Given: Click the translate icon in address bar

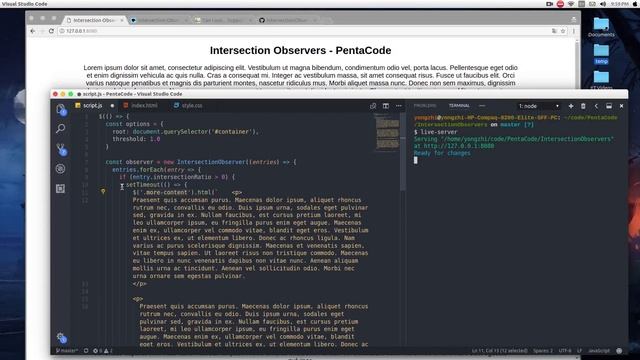Looking at the screenshot, I should pos(554,31).
